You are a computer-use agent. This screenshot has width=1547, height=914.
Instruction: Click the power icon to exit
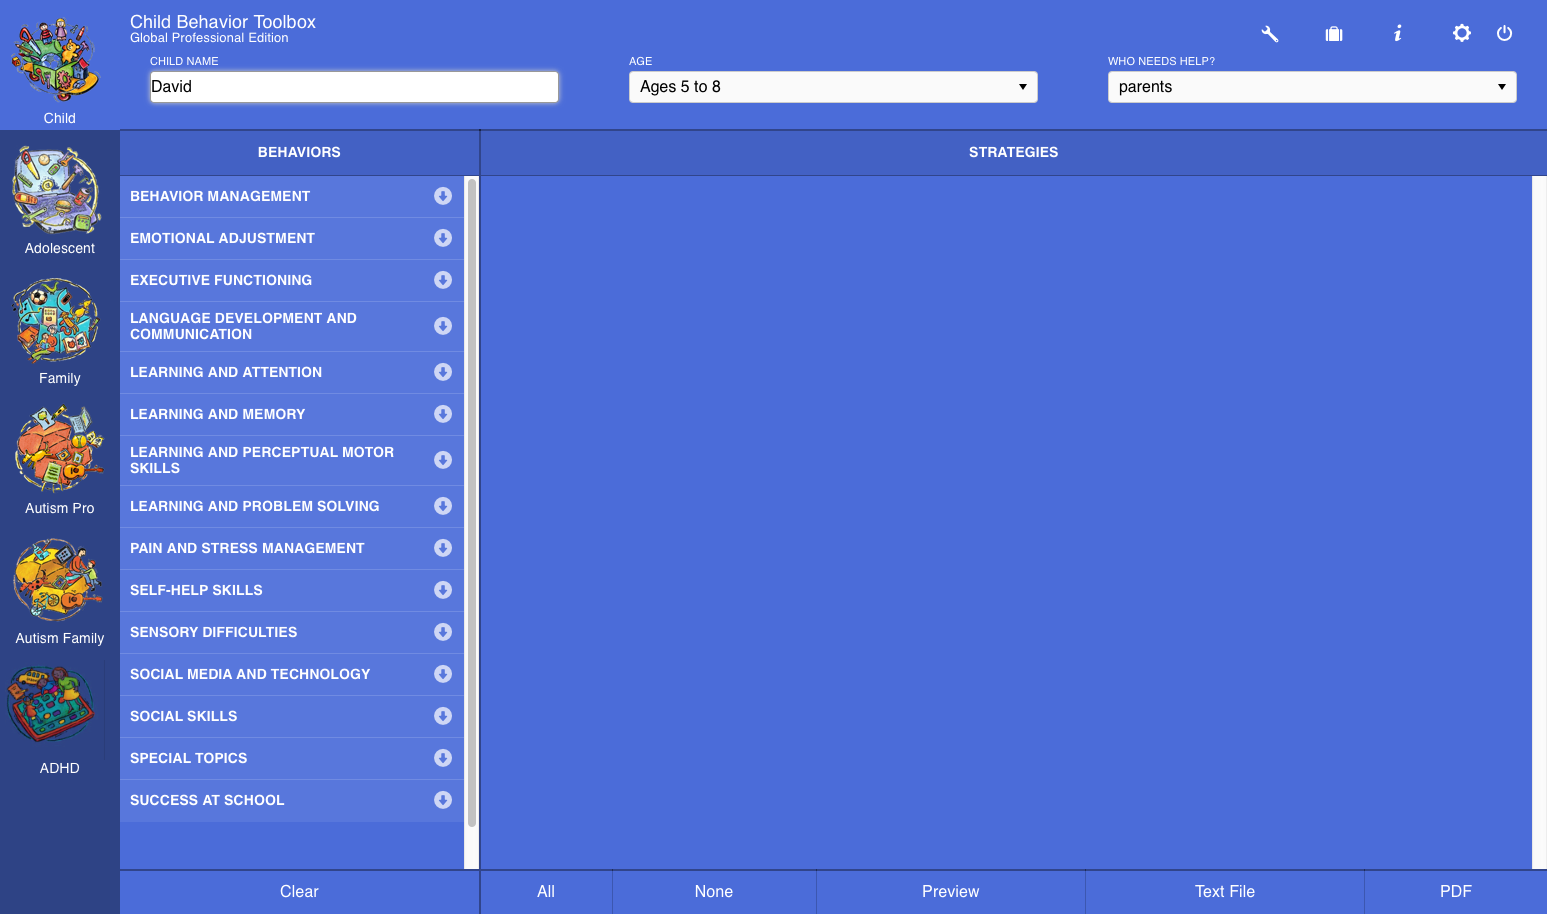click(1504, 34)
